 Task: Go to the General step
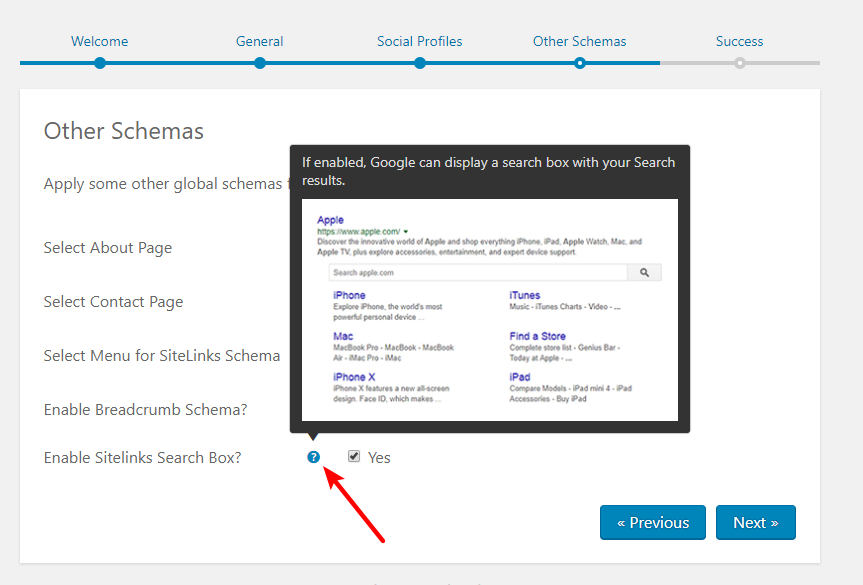tap(259, 41)
